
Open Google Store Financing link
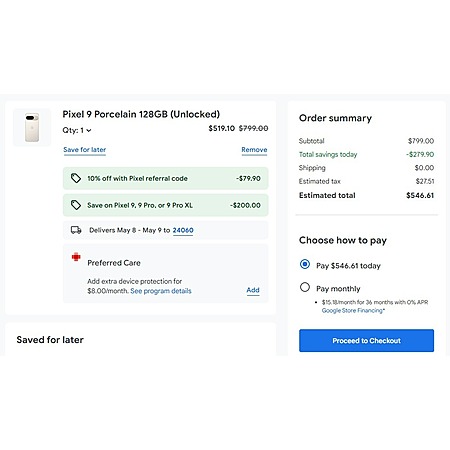pyautogui.click(x=353, y=311)
